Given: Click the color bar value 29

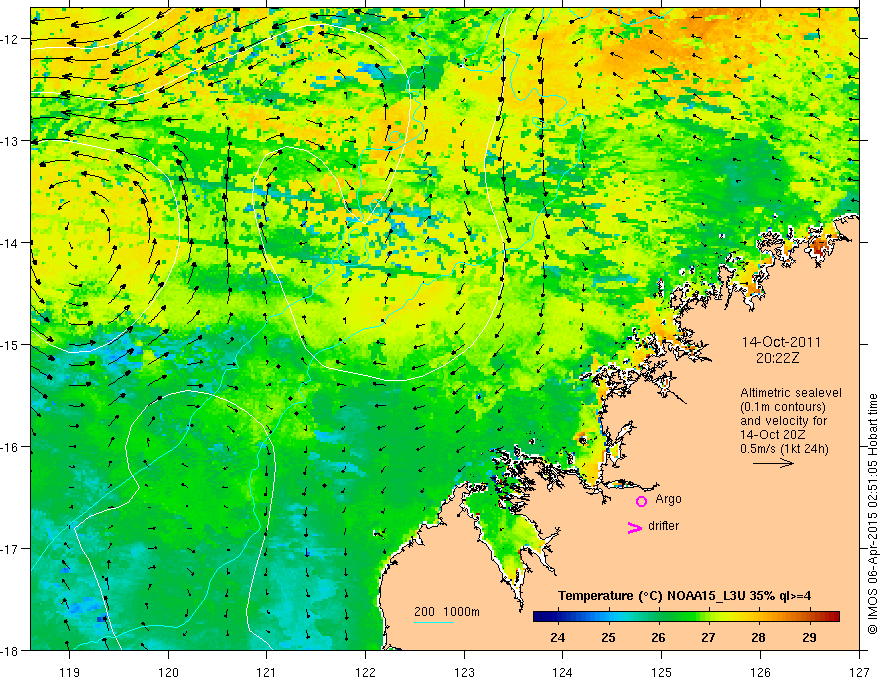Looking at the screenshot, I should [809, 638].
